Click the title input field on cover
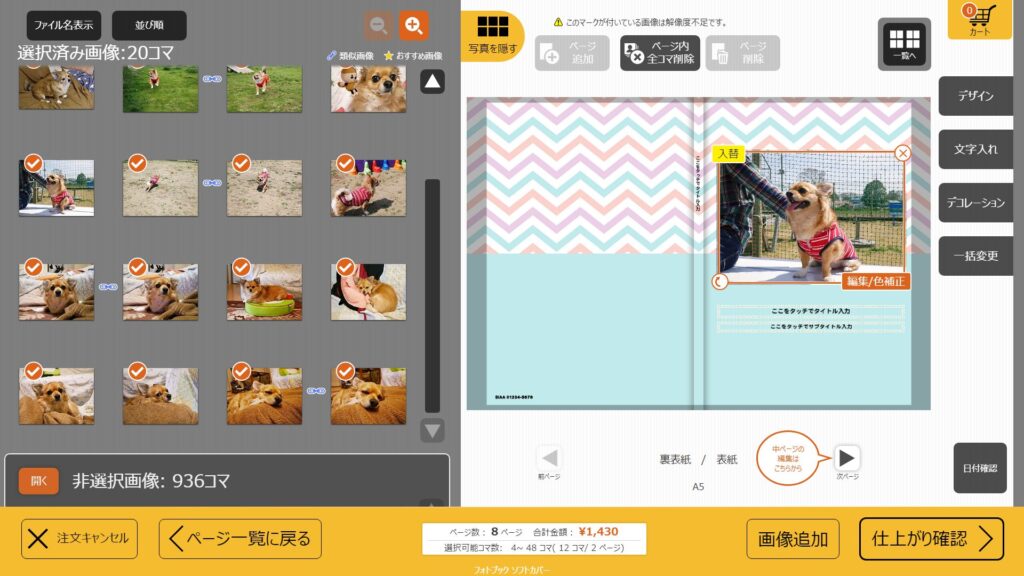The width and height of the screenshot is (1024, 576). click(810, 312)
